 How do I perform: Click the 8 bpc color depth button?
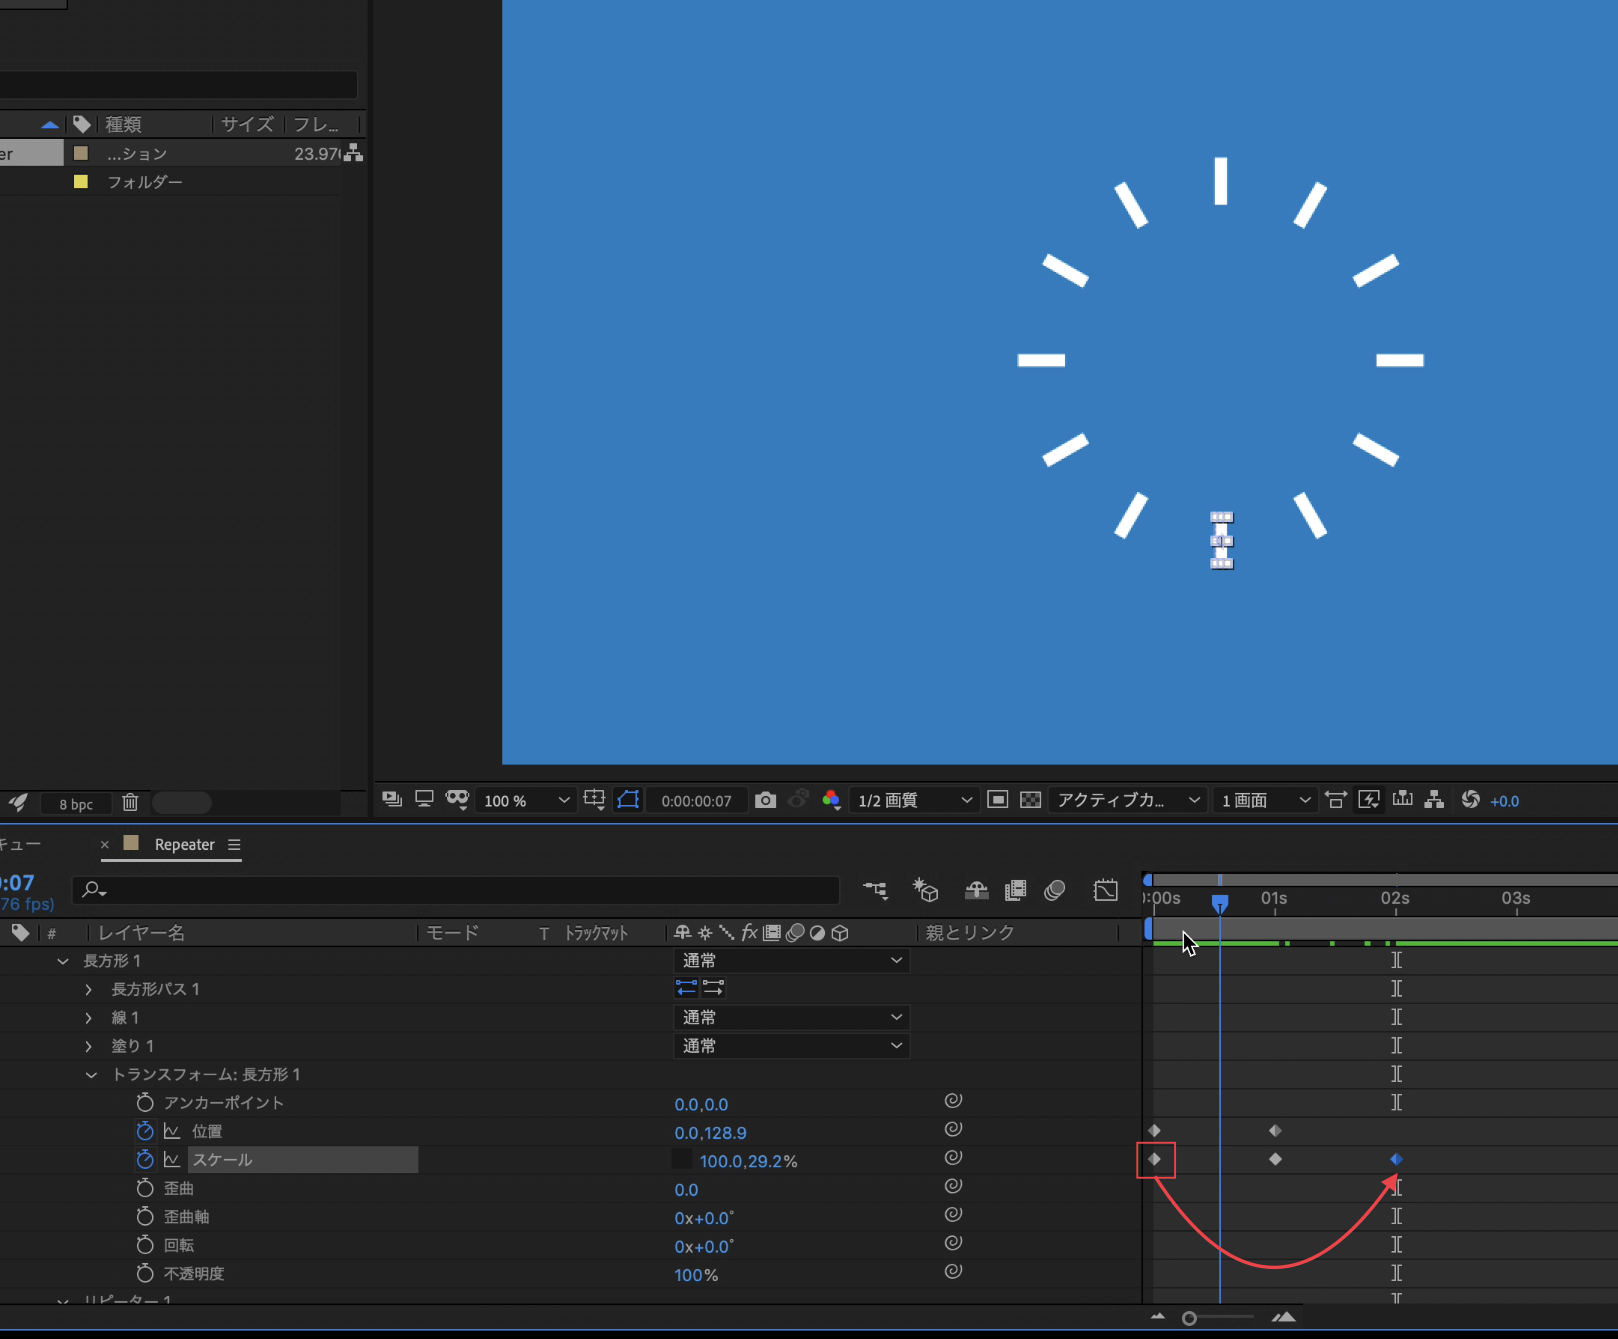click(76, 804)
